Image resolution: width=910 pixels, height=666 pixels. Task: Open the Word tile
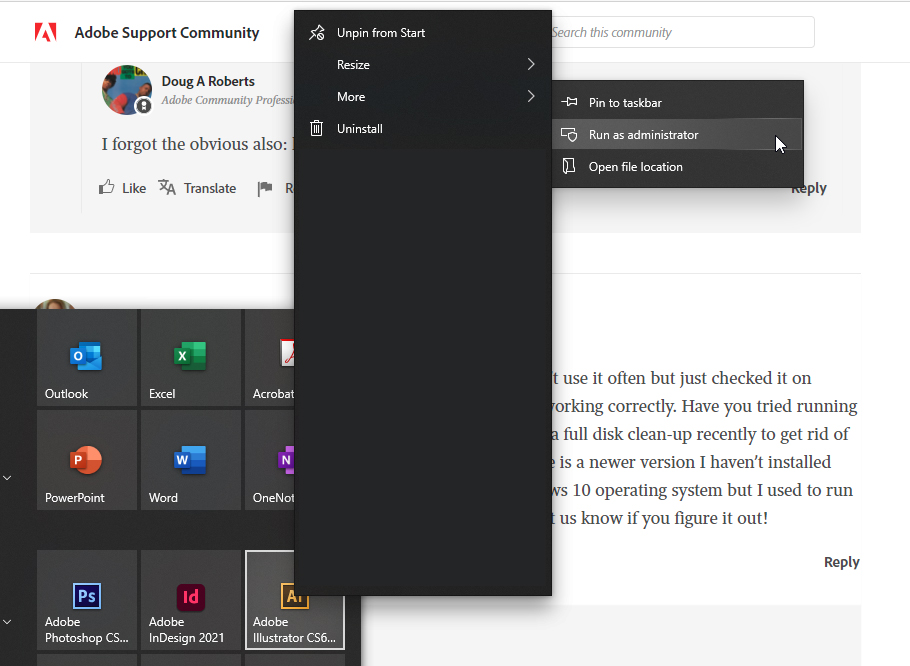tap(190, 459)
